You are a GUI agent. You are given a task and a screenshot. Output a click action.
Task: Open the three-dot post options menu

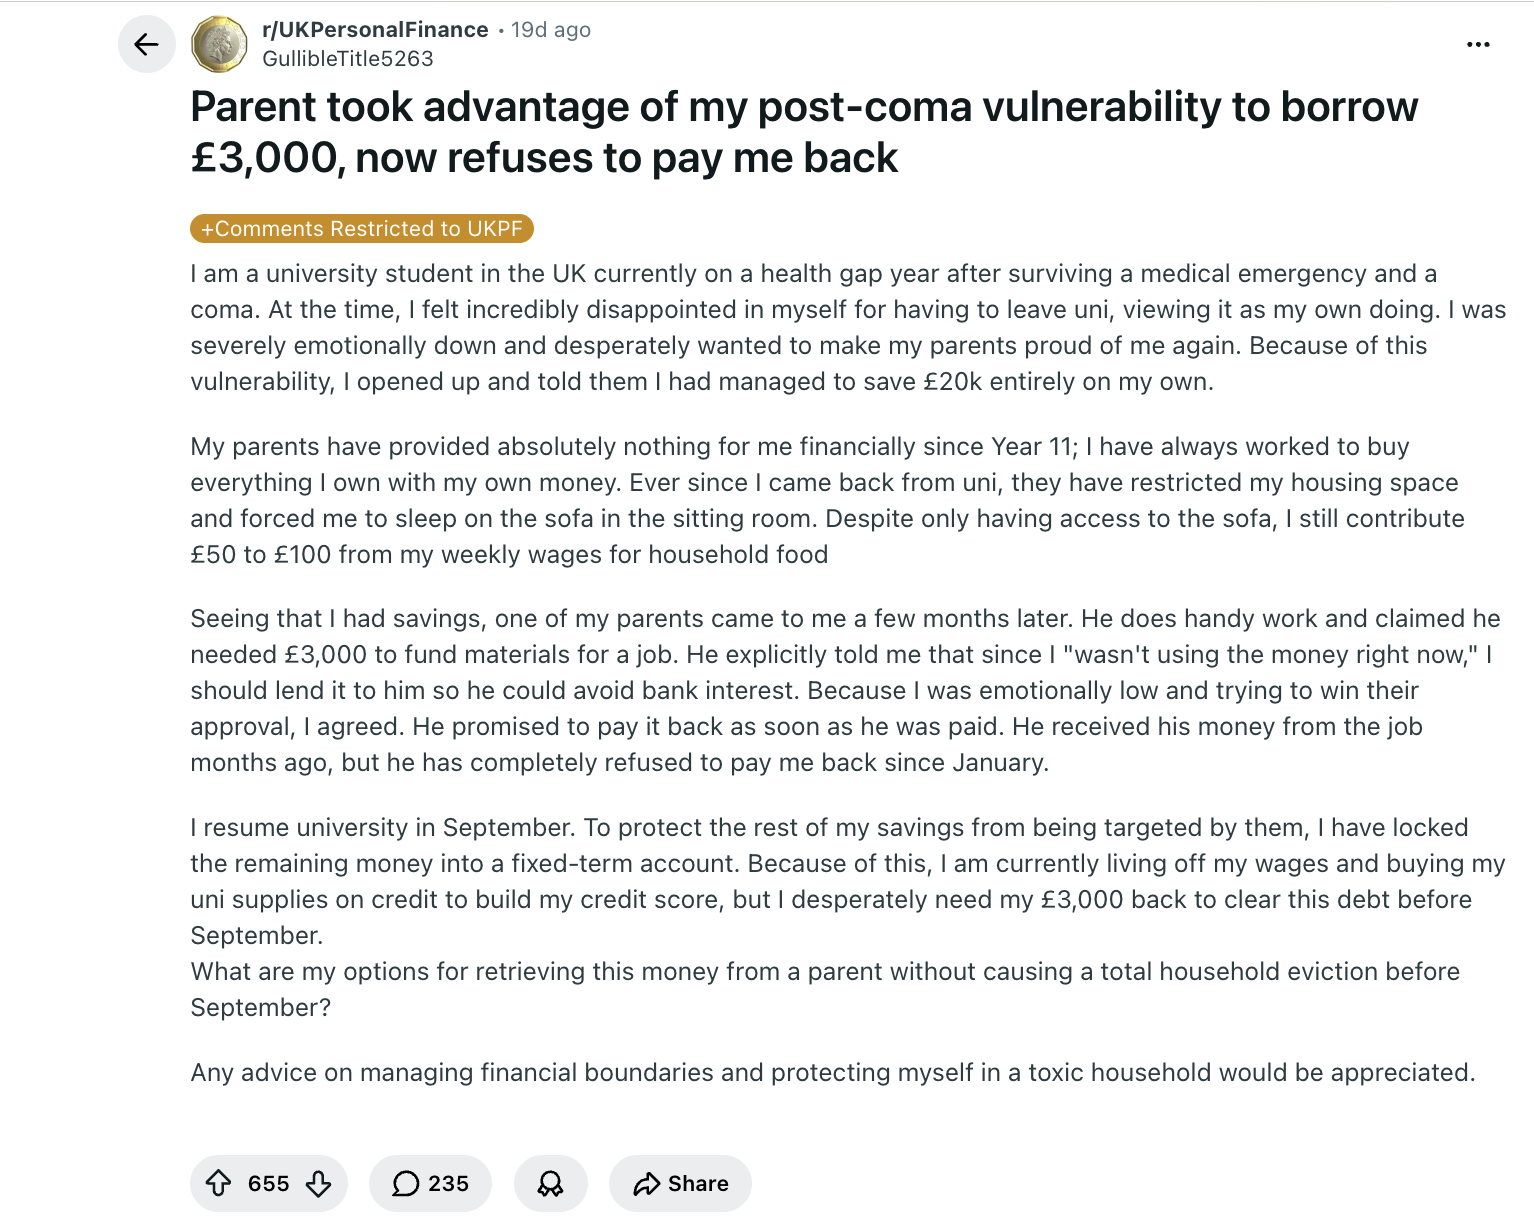click(x=1478, y=44)
